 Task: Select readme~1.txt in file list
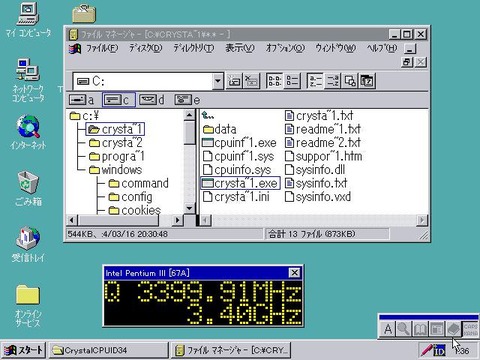(323, 129)
